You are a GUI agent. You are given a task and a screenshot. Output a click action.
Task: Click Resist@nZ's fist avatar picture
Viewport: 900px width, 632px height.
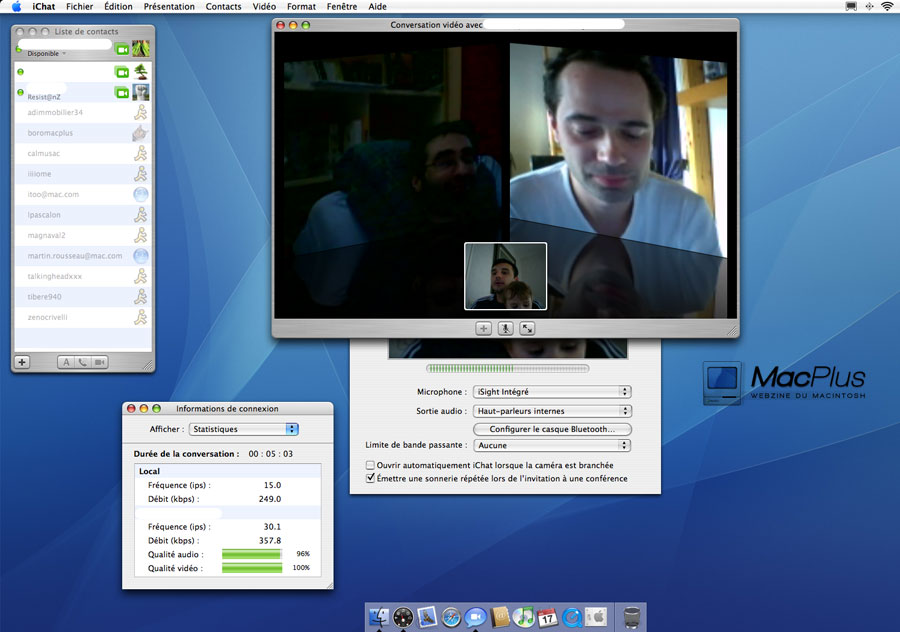click(141, 92)
